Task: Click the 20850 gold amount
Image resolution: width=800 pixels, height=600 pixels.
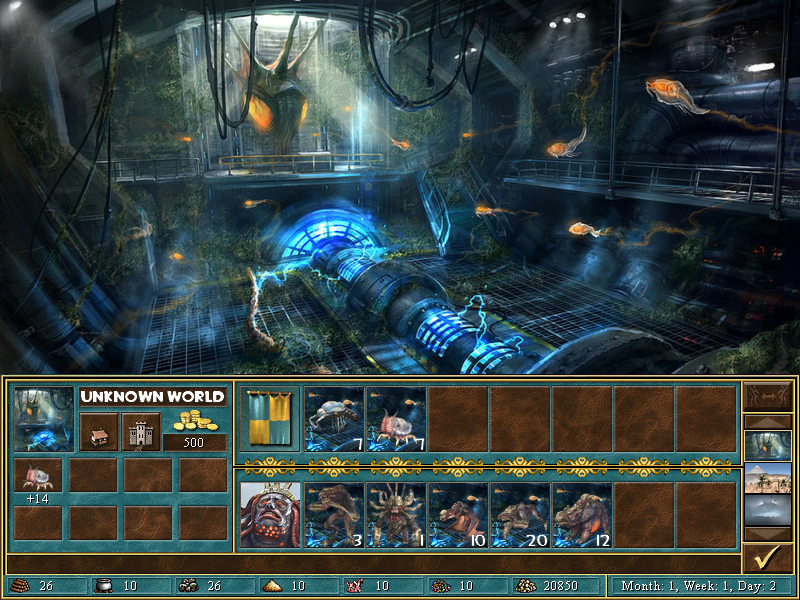Action: [560, 586]
